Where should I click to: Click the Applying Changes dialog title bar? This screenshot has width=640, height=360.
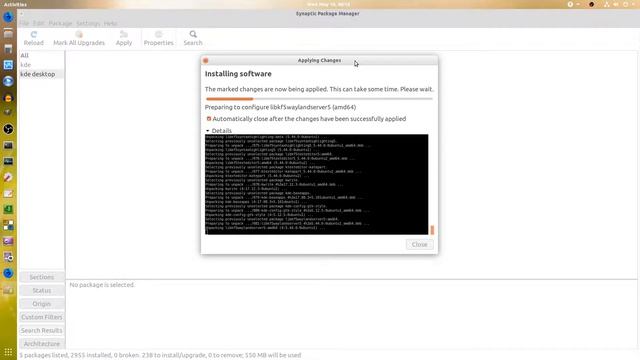(x=319, y=60)
